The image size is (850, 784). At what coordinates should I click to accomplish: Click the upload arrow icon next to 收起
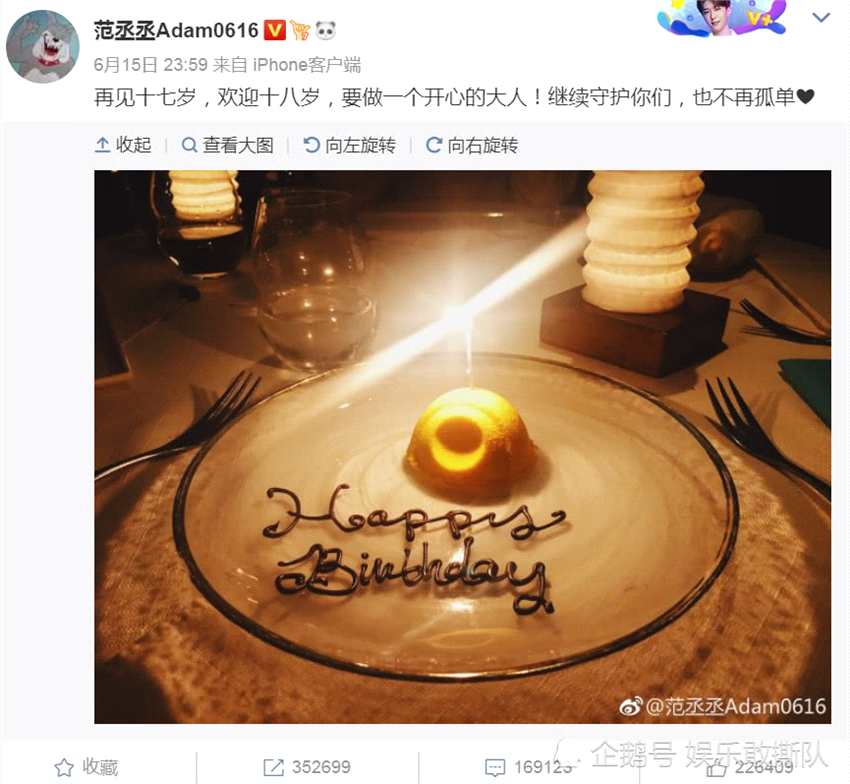(102, 145)
